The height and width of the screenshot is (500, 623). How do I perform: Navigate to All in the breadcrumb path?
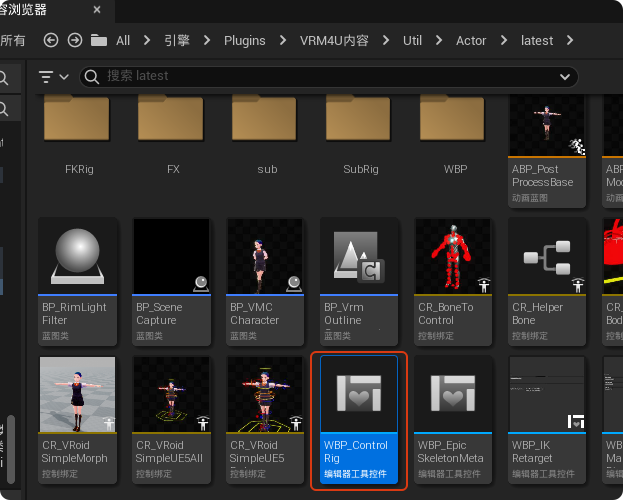[x=123, y=41]
